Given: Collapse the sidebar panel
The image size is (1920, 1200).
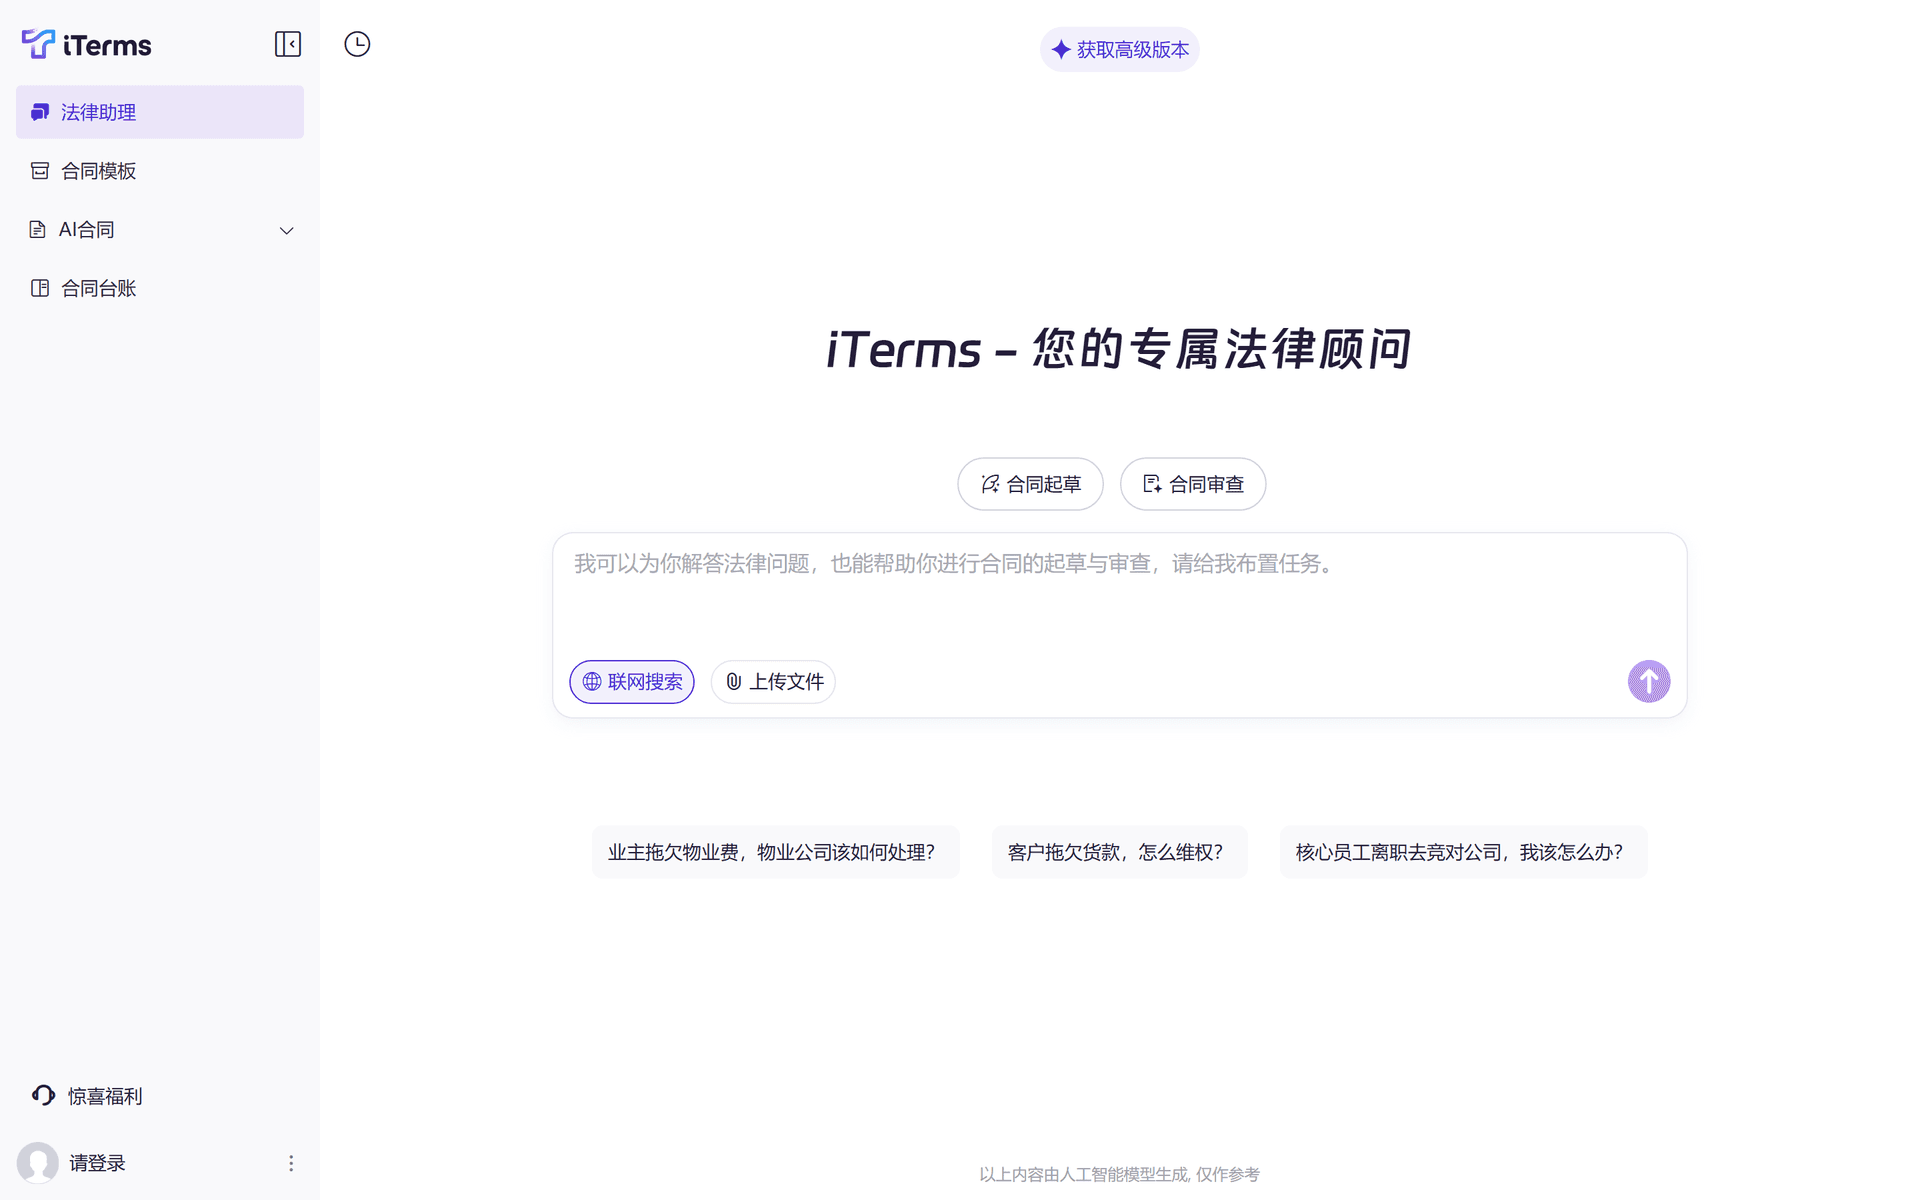Looking at the screenshot, I should tap(288, 44).
